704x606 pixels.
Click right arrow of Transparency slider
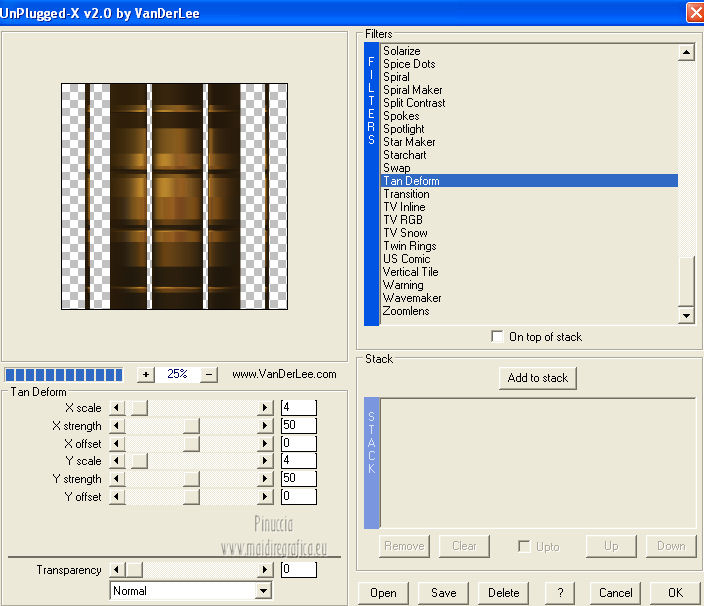coord(265,570)
